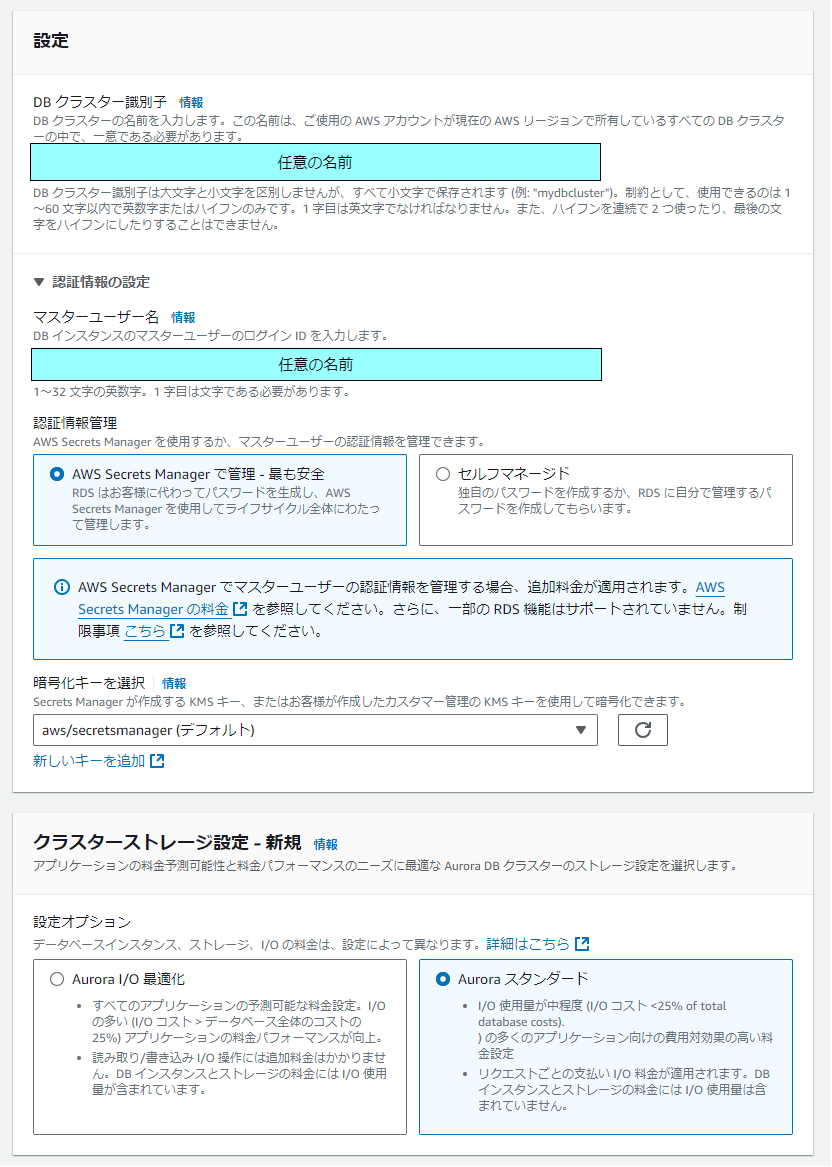Click the 設定 panel heading
Viewport: 832px width, 1167px height.
[51, 41]
